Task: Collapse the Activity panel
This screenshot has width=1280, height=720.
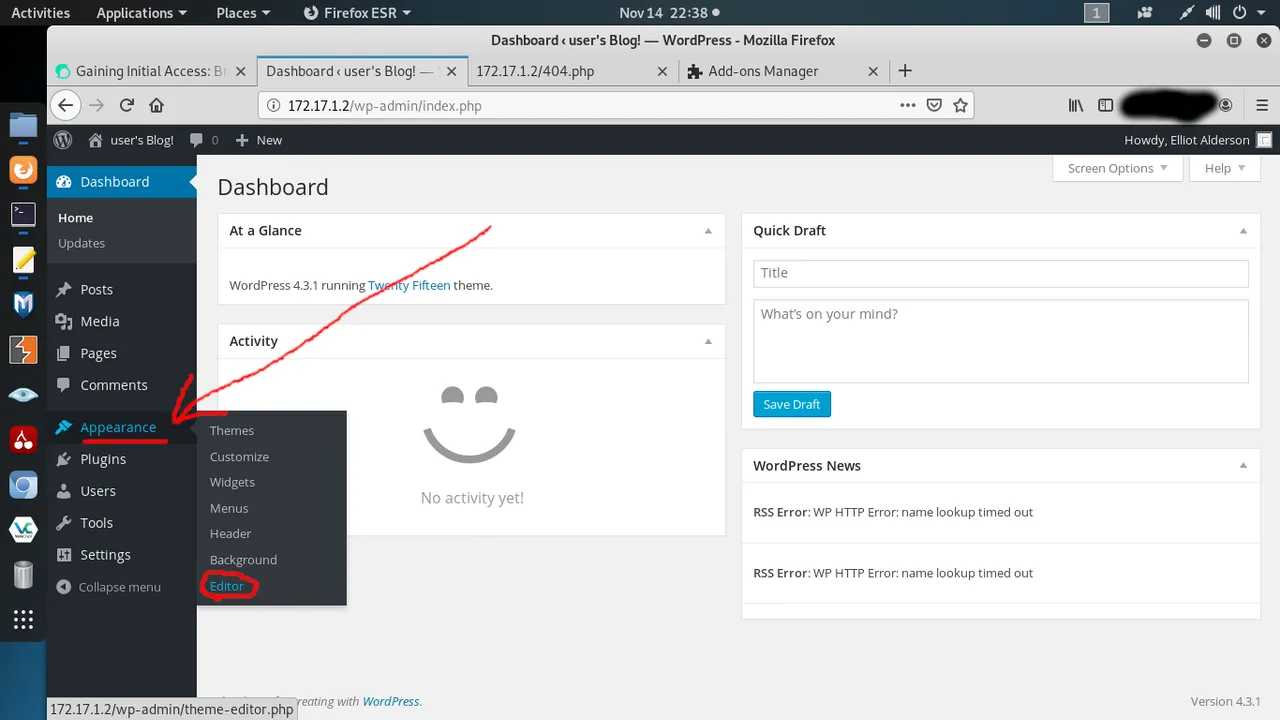Action: tap(708, 341)
